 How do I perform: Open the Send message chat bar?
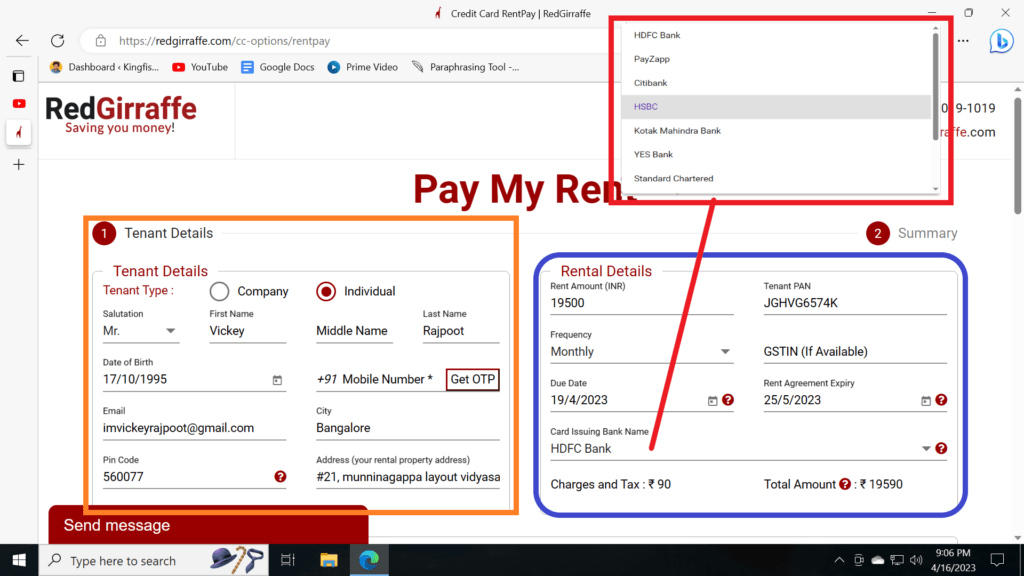208,525
